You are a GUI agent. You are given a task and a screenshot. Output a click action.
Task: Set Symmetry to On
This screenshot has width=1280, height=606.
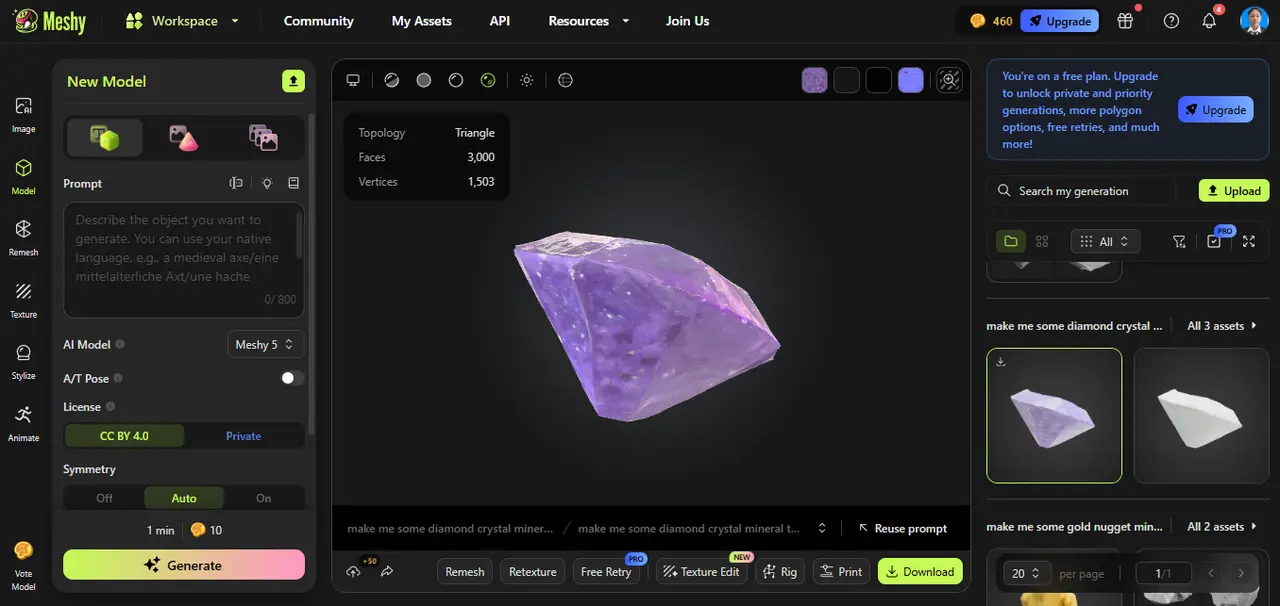click(263, 497)
